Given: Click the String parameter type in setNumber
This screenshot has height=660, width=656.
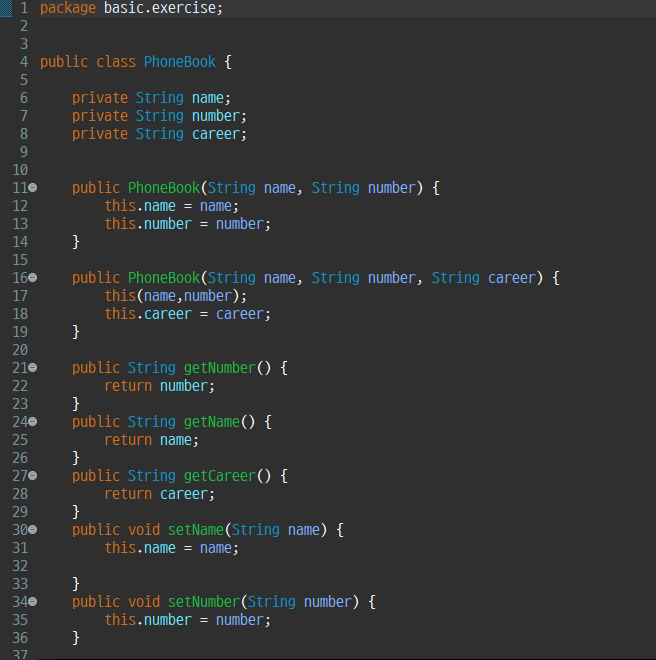Looking at the screenshot, I should 272,602.
